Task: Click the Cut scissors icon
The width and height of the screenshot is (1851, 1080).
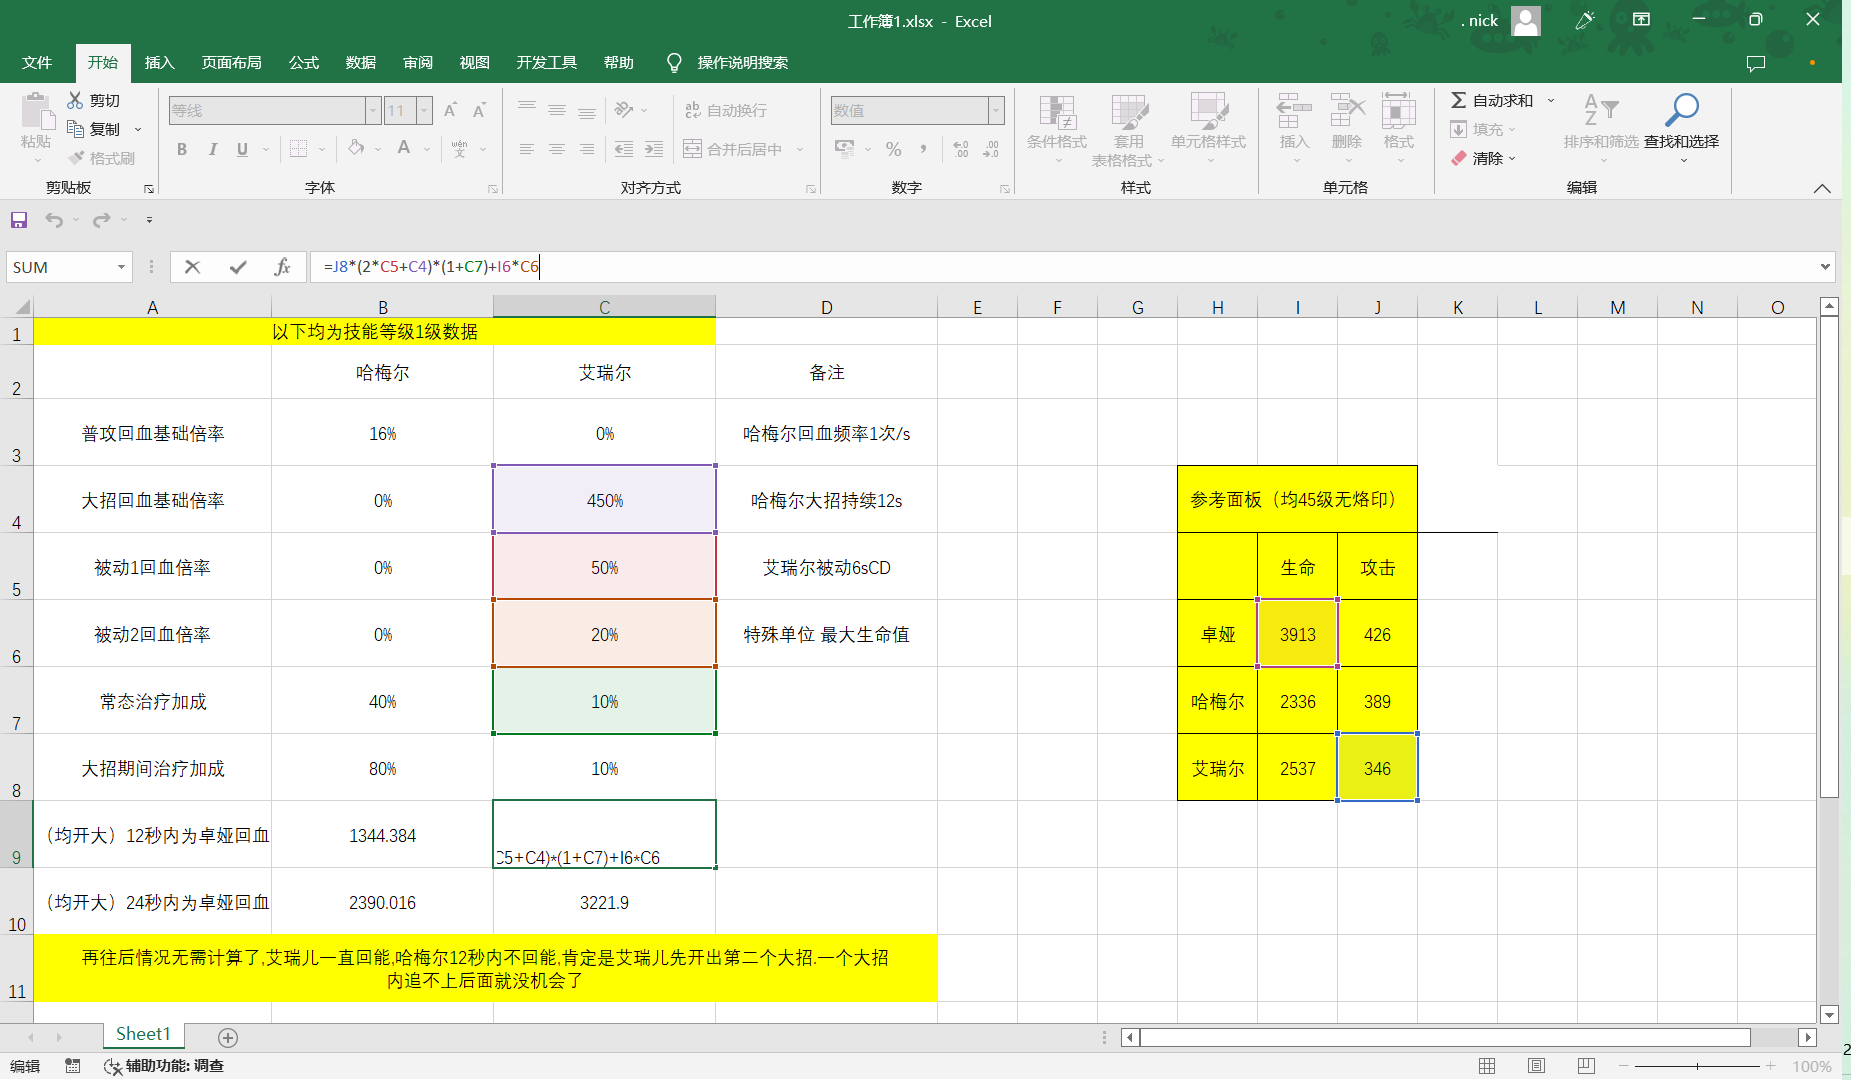Action: [x=76, y=100]
